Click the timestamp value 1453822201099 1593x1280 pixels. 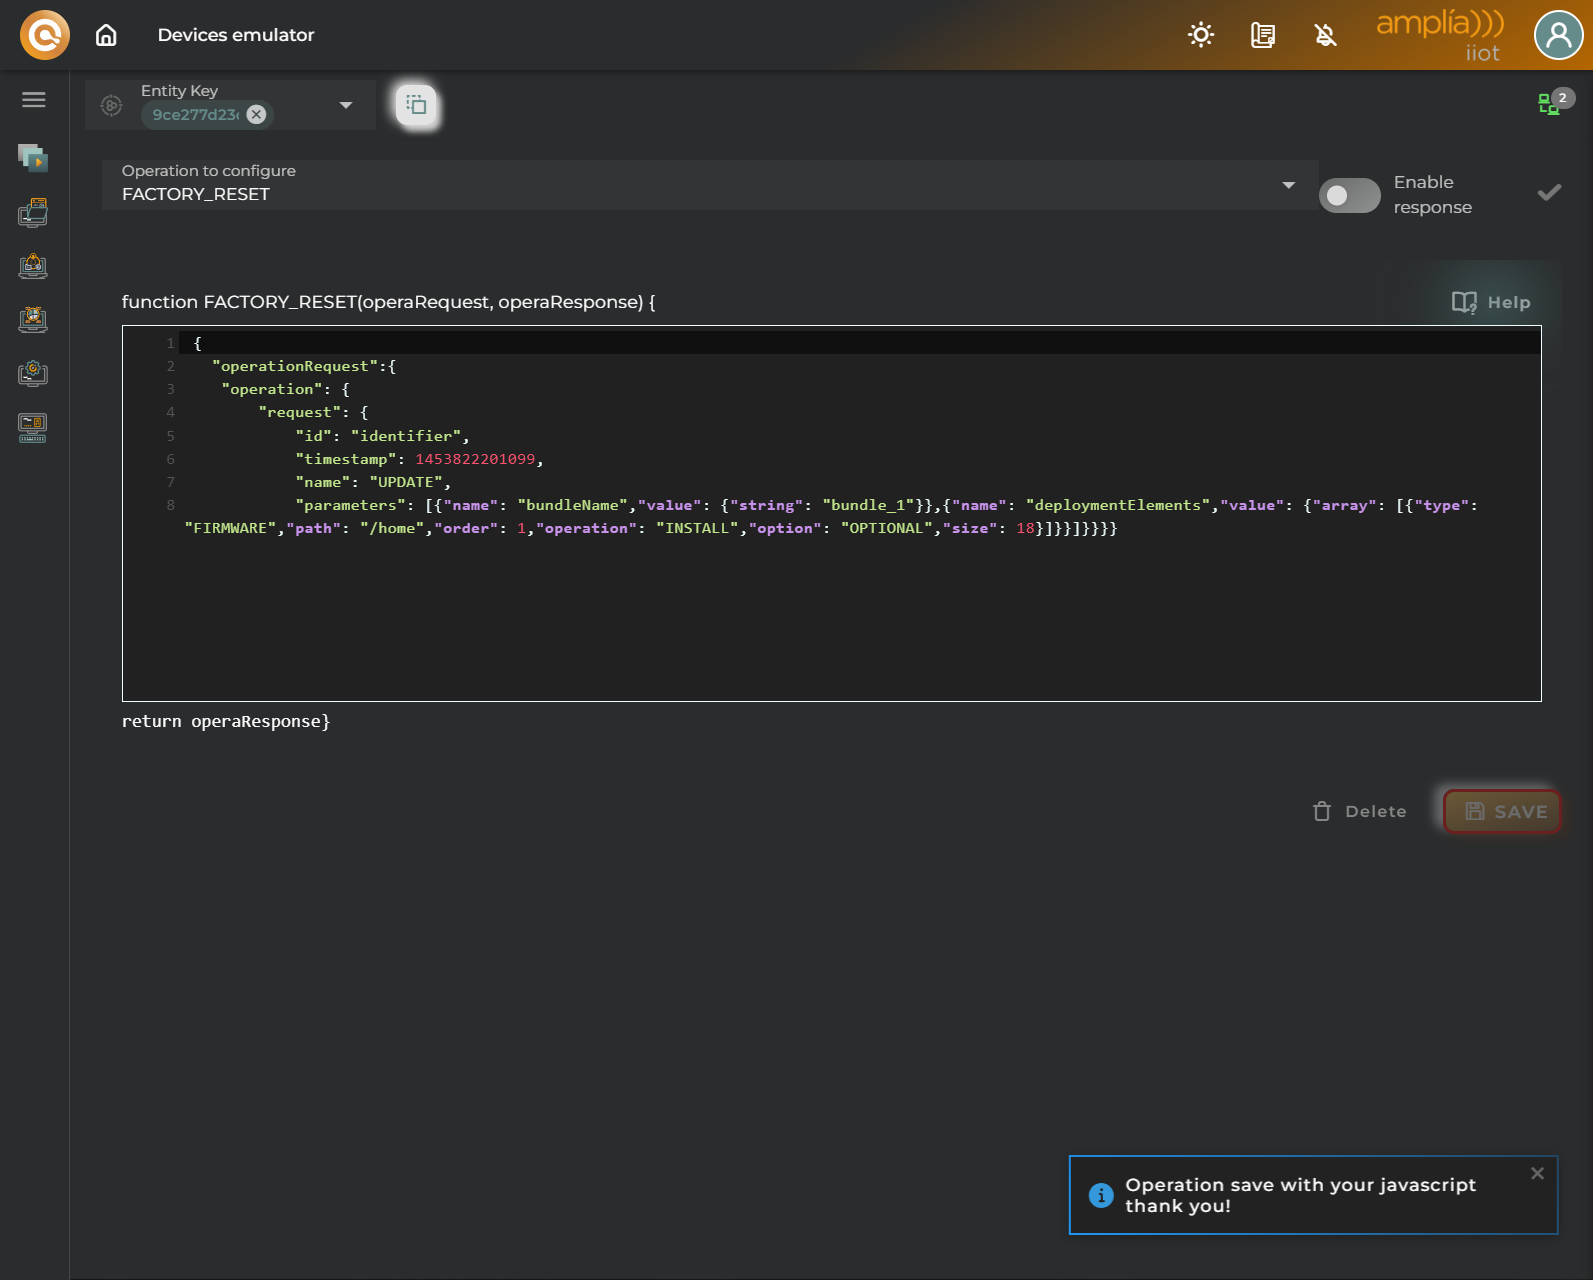point(475,459)
